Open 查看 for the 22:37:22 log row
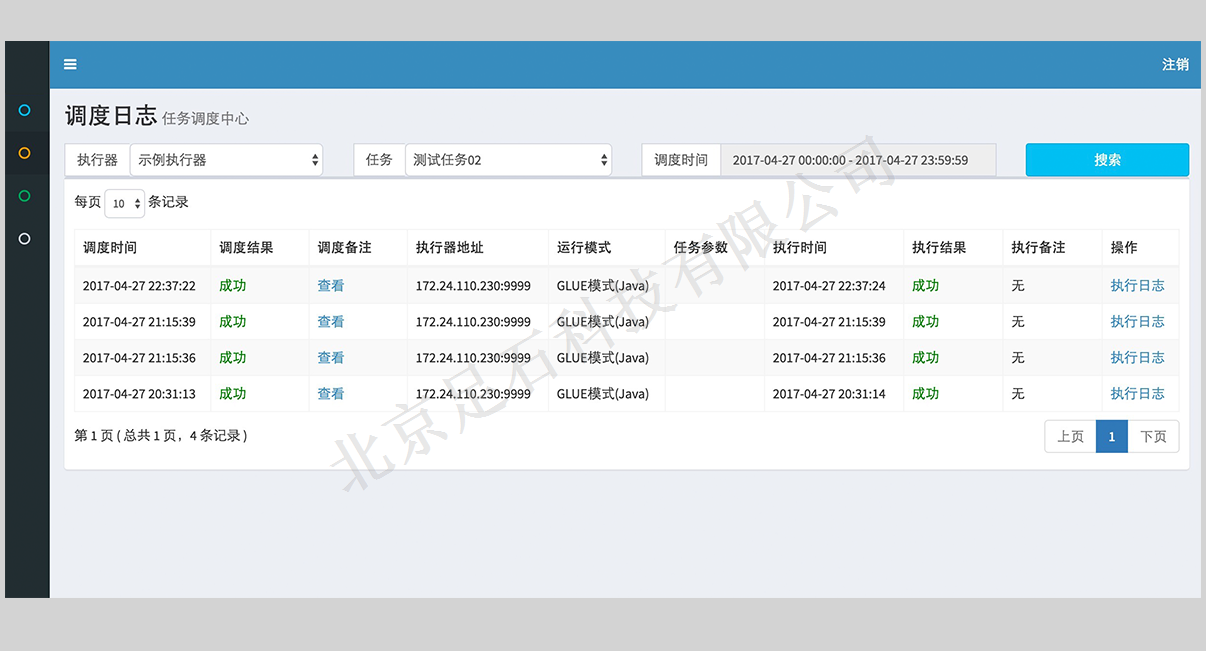Screen dimensions: 1206x651 (x=330, y=286)
